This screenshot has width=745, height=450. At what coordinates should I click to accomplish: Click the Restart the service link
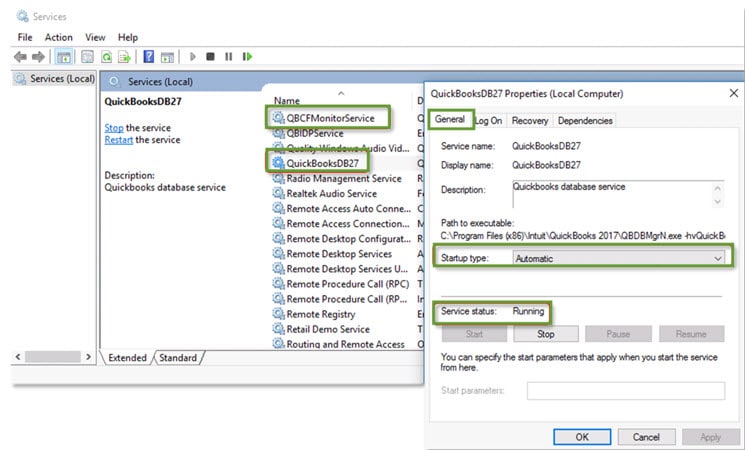[x=118, y=140]
